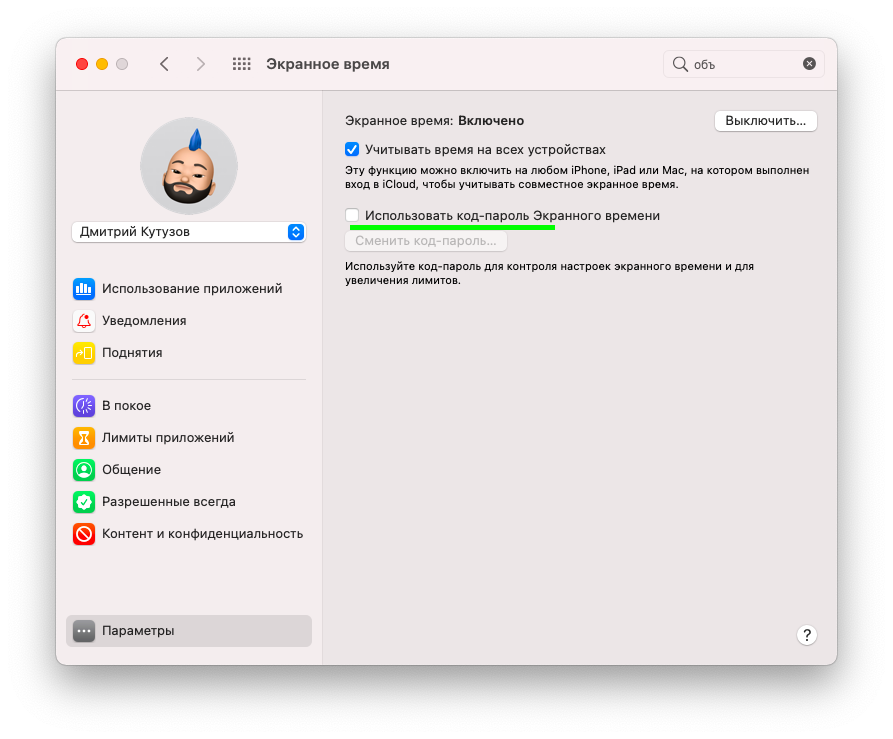Clear the search field text
Image resolution: width=893 pixels, height=739 pixels.
coord(809,64)
